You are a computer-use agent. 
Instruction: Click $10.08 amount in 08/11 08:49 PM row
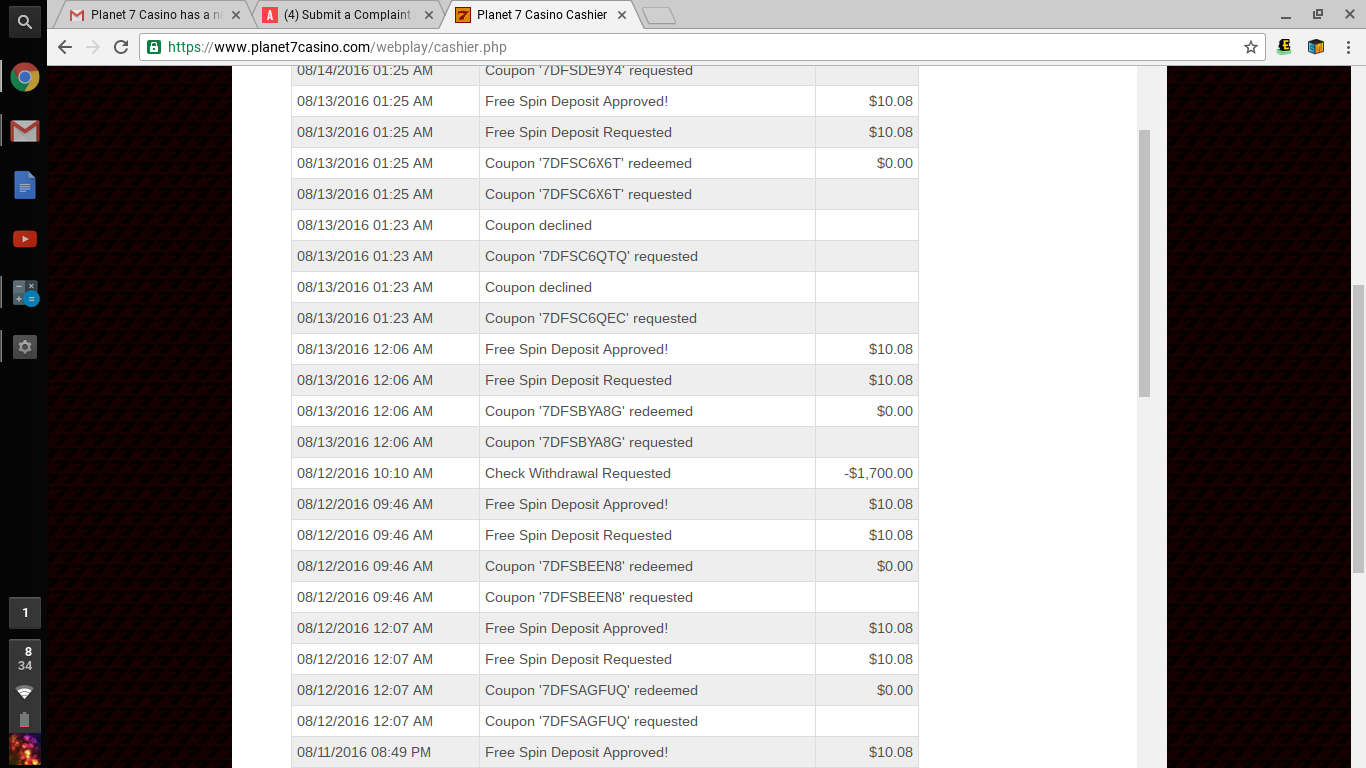click(x=890, y=752)
